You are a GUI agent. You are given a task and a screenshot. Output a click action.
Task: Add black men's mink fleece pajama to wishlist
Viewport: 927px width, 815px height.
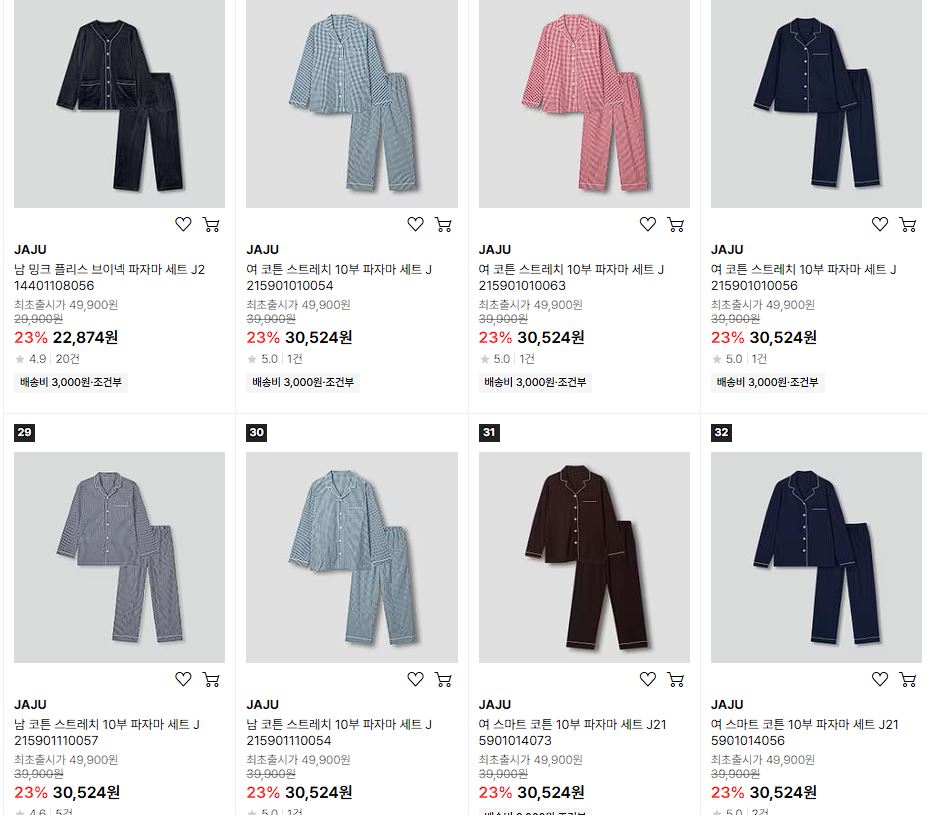[183, 225]
